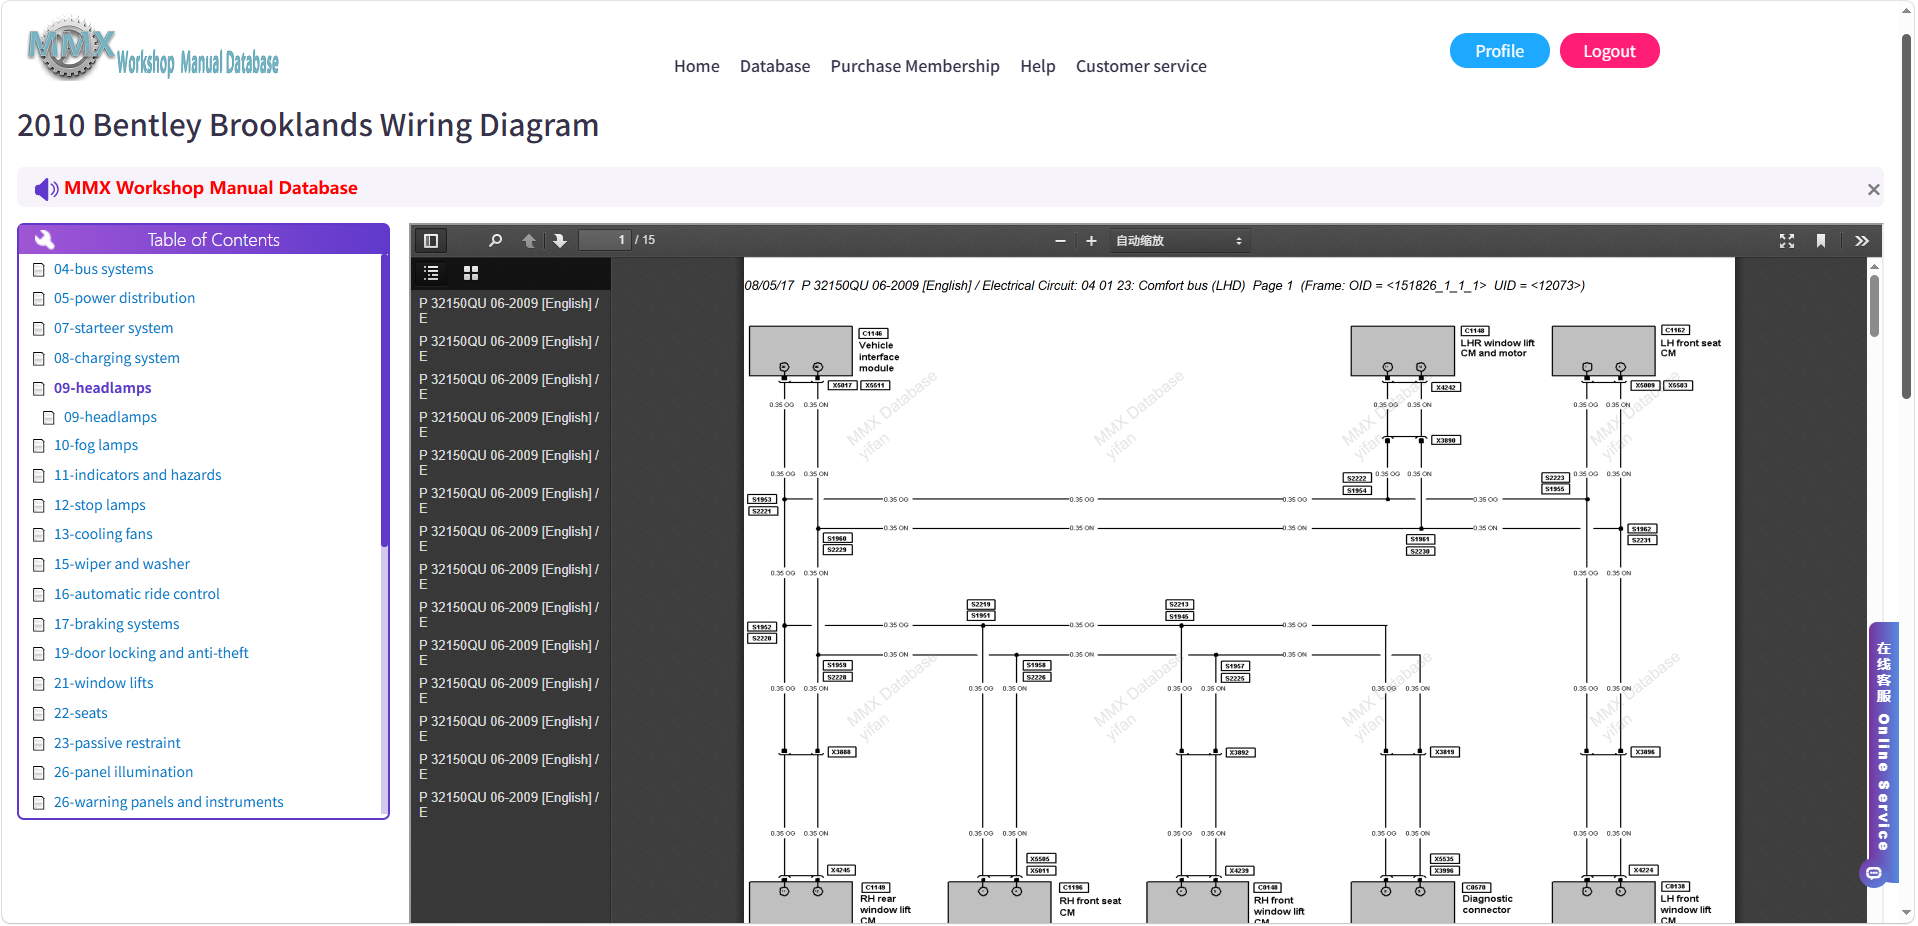Screen dimensions: 1918x926
Task: Open the 10-fog lamps section
Action: [x=96, y=445]
